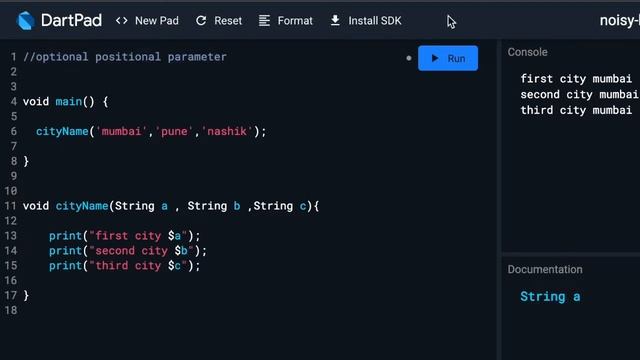This screenshot has height=360, width=640.
Task: Click the Format lines icon
Action: click(264, 20)
